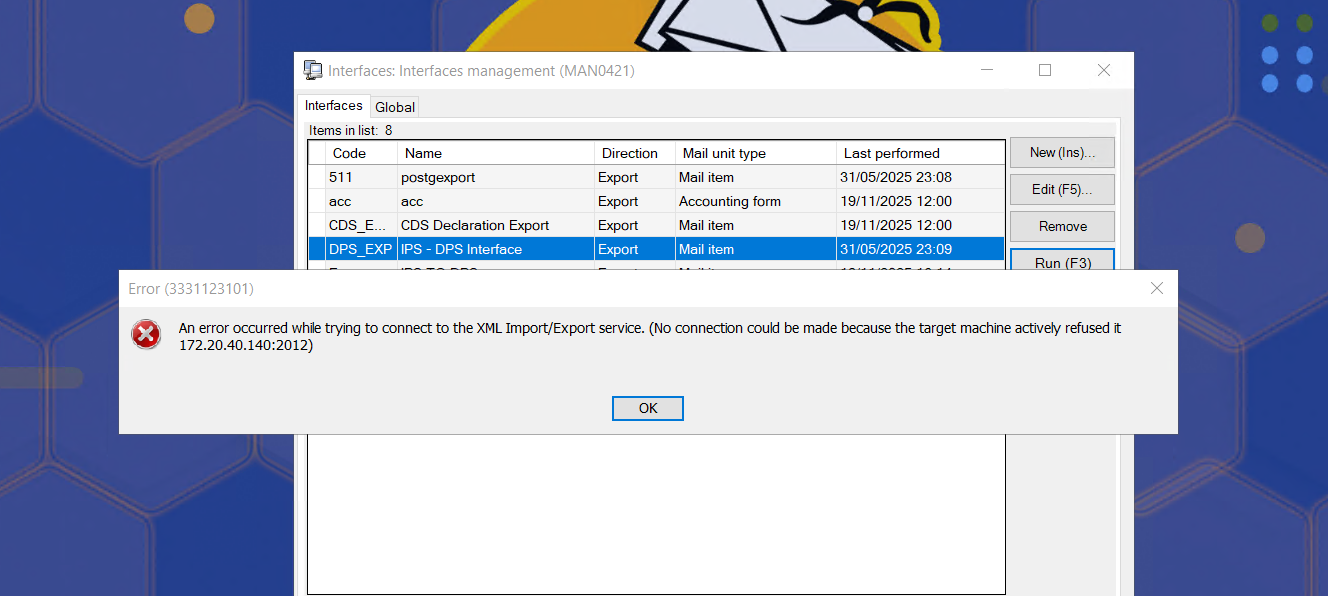Click the error message text about XML service

650,336
